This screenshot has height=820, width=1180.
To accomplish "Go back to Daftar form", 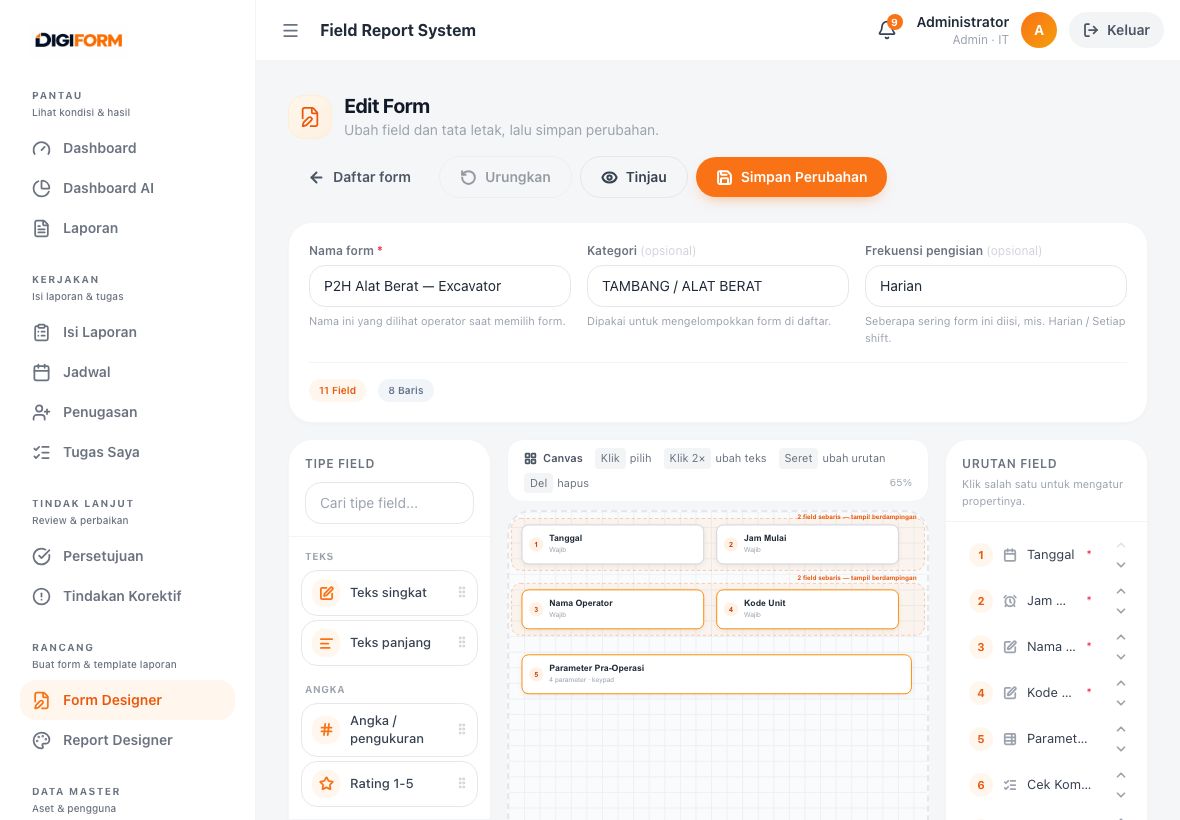I will coord(360,177).
